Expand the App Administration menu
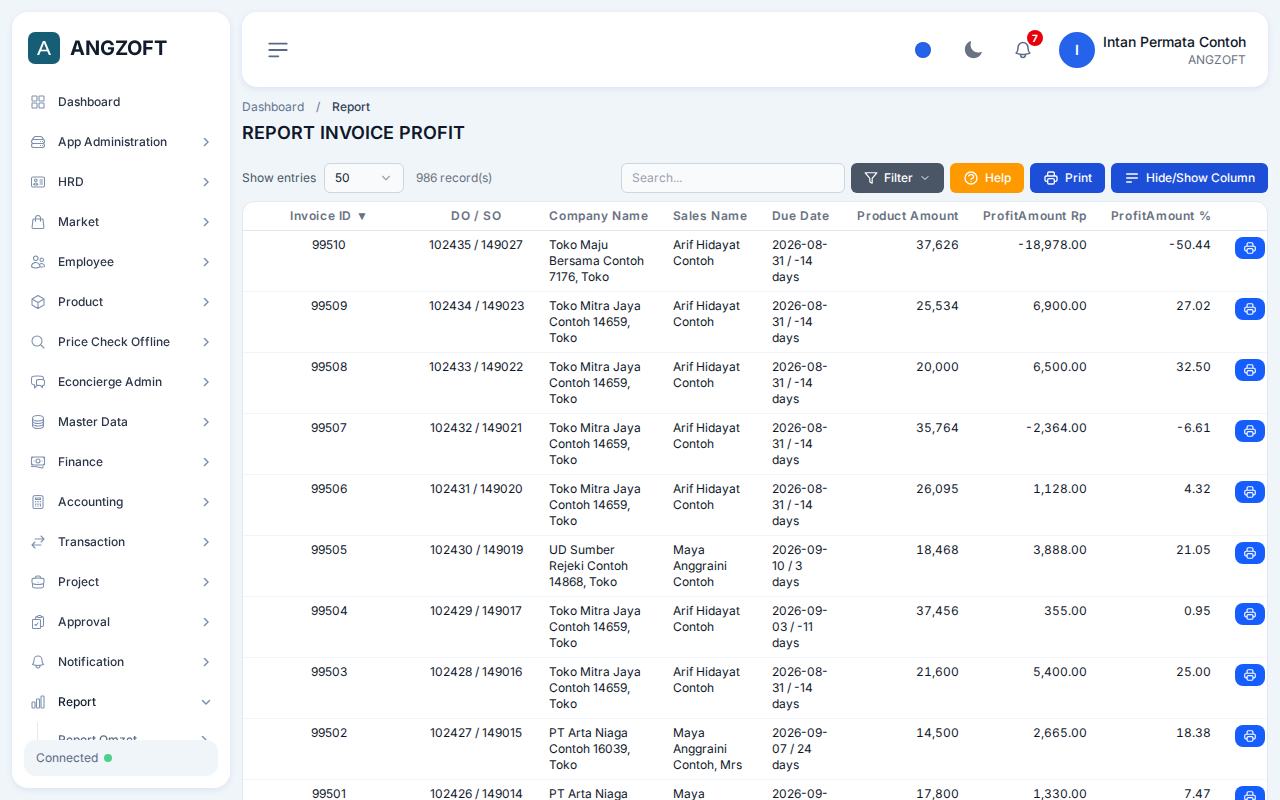The width and height of the screenshot is (1280, 800). 121,142
